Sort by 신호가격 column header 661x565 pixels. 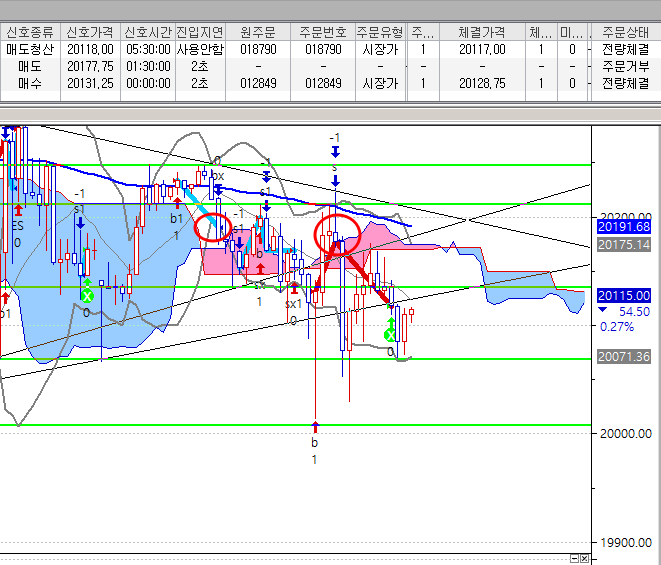89,31
